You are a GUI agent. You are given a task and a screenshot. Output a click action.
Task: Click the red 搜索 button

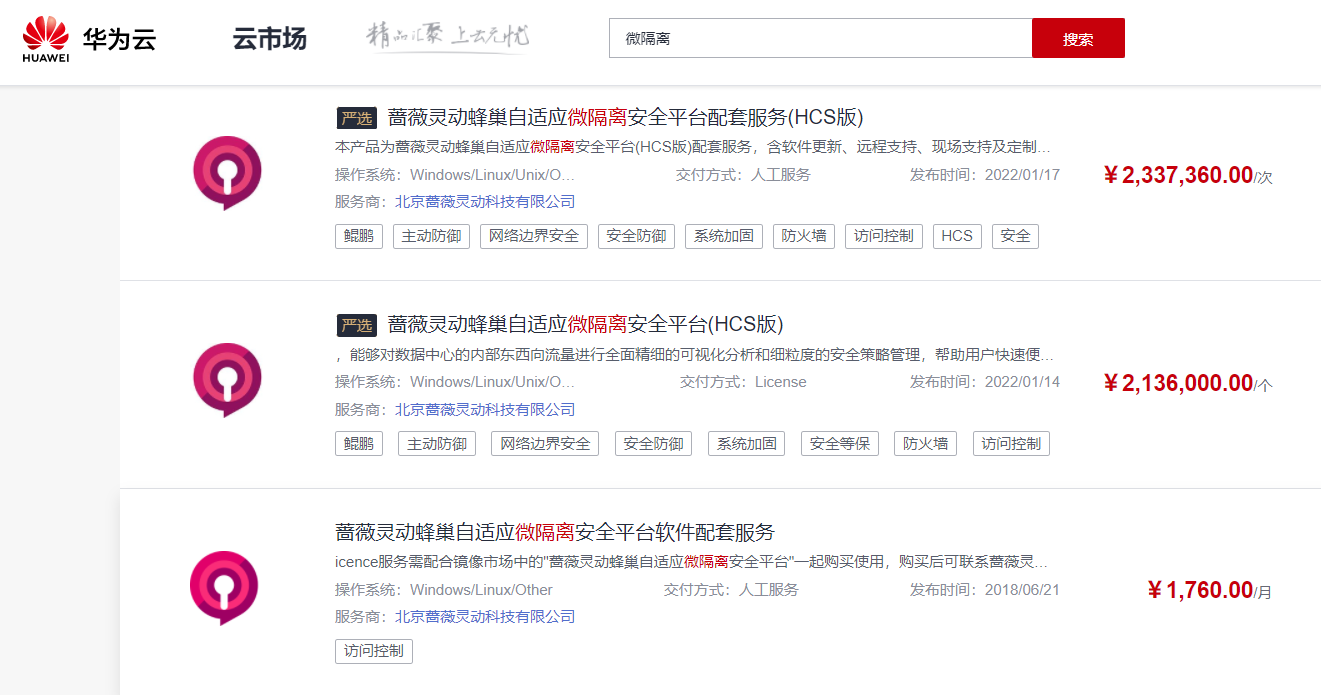[1078, 38]
